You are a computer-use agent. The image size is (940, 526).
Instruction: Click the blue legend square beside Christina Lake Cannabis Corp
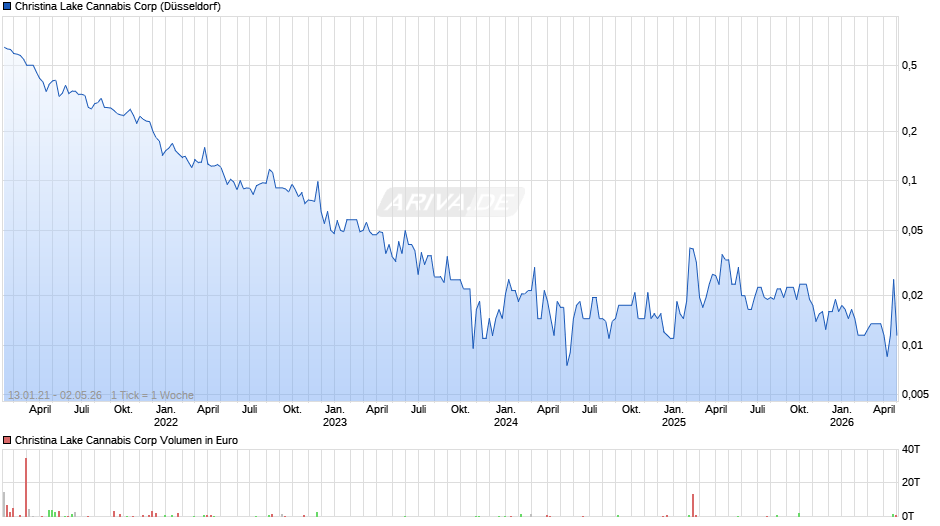pyautogui.click(x=7, y=7)
